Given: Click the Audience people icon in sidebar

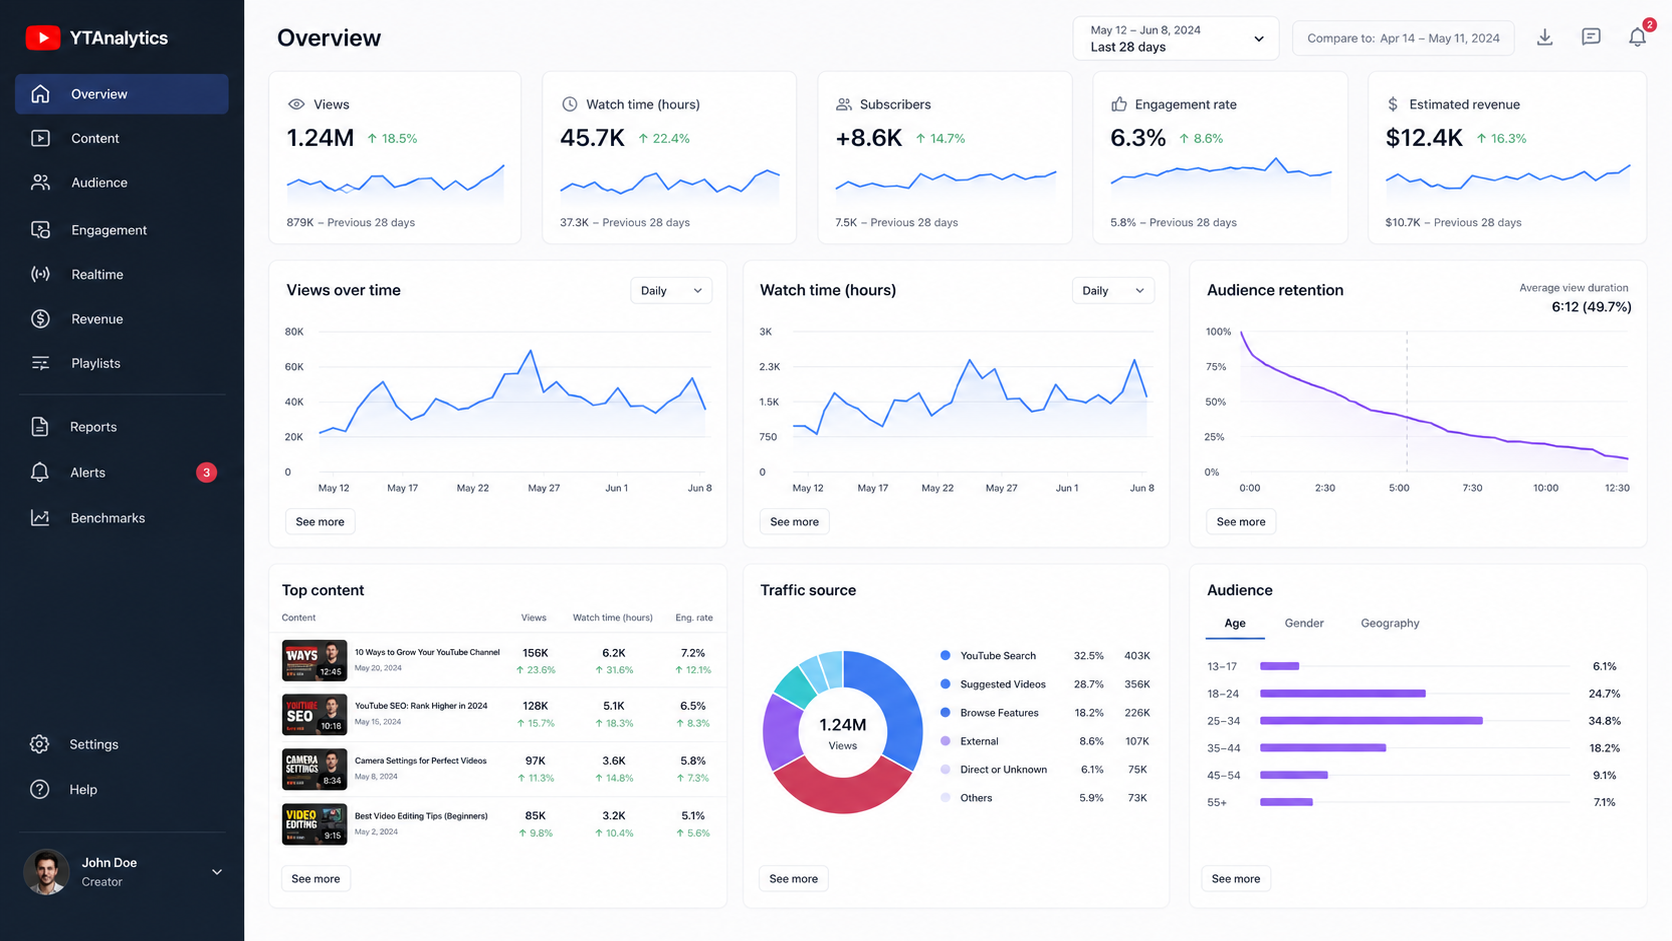Looking at the screenshot, I should pyautogui.click(x=40, y=182).
